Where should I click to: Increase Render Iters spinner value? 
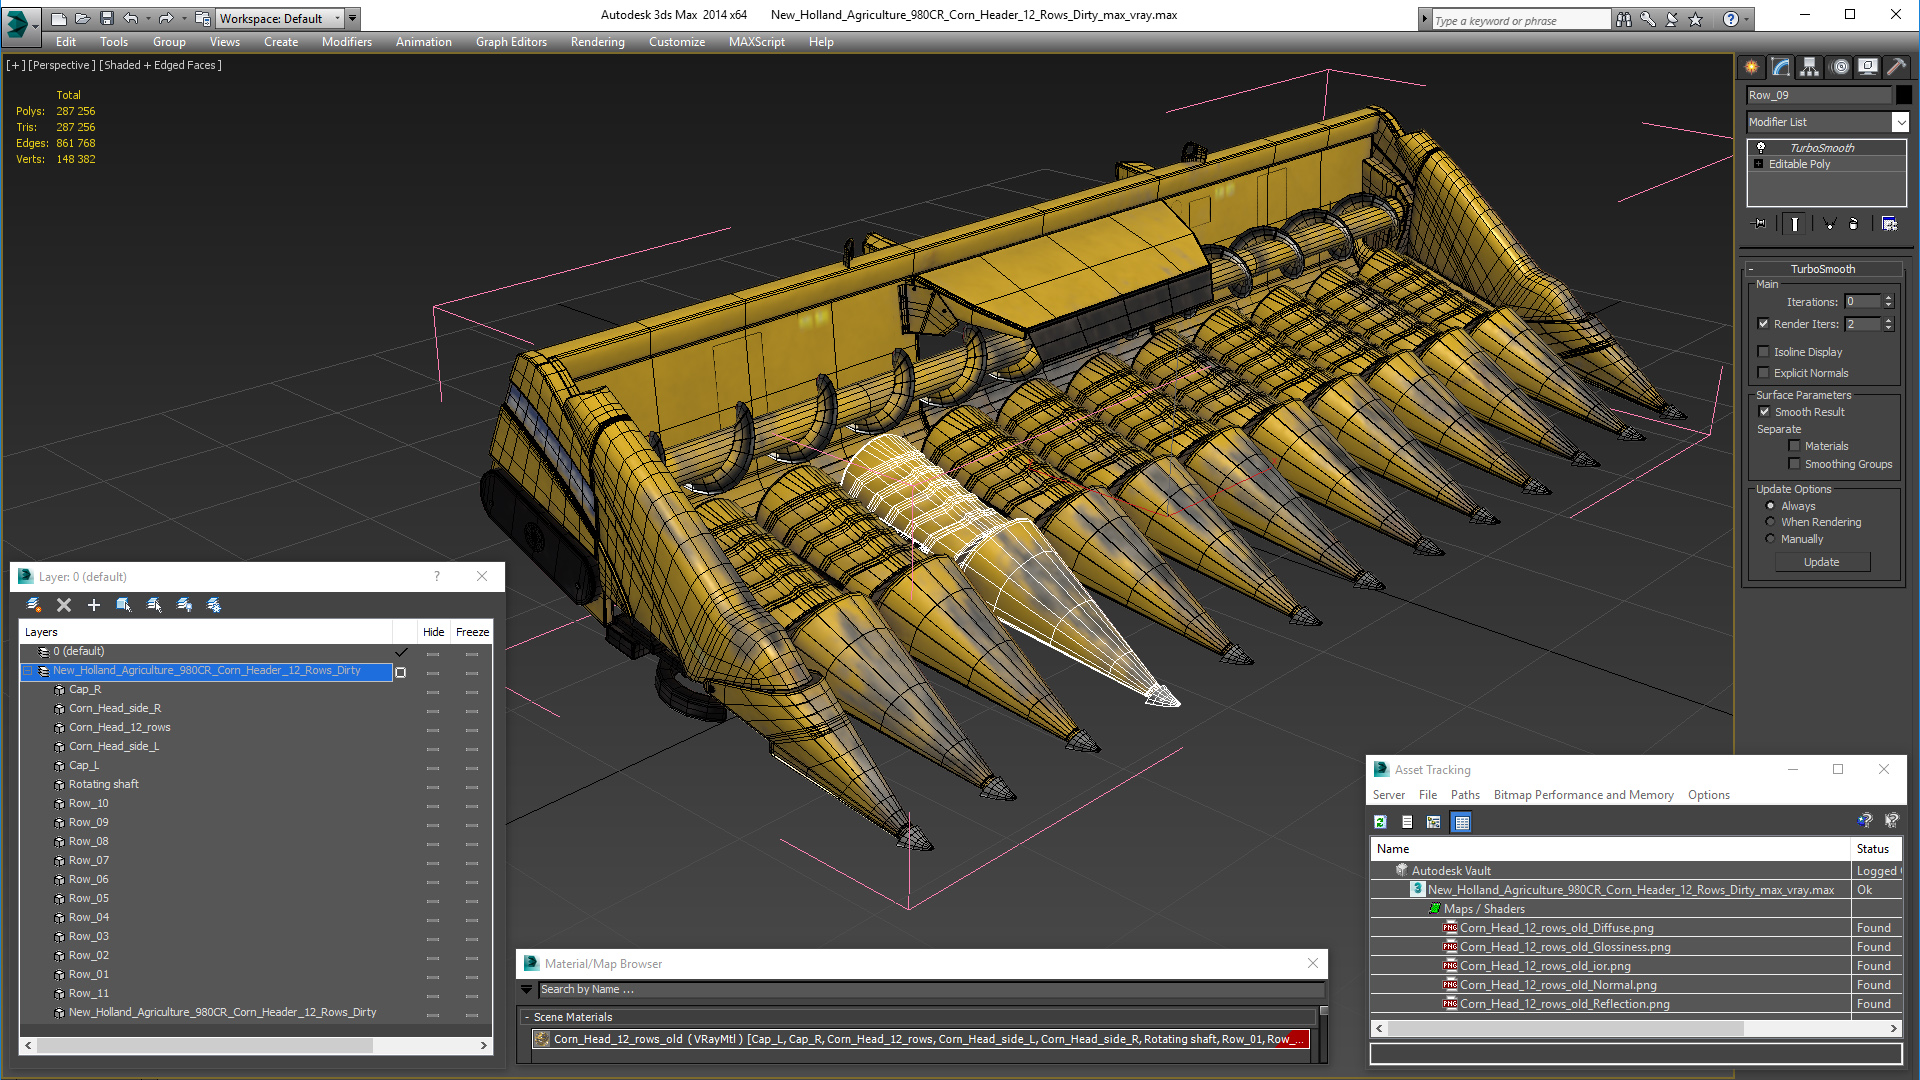click(x=1888, y=320)
